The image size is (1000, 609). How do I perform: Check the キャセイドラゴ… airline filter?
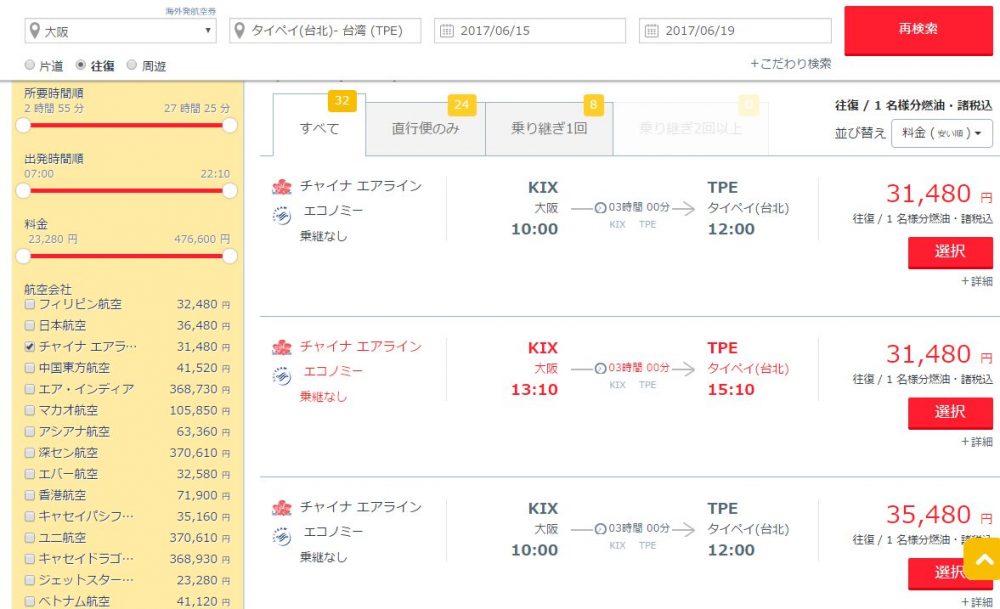29,559
